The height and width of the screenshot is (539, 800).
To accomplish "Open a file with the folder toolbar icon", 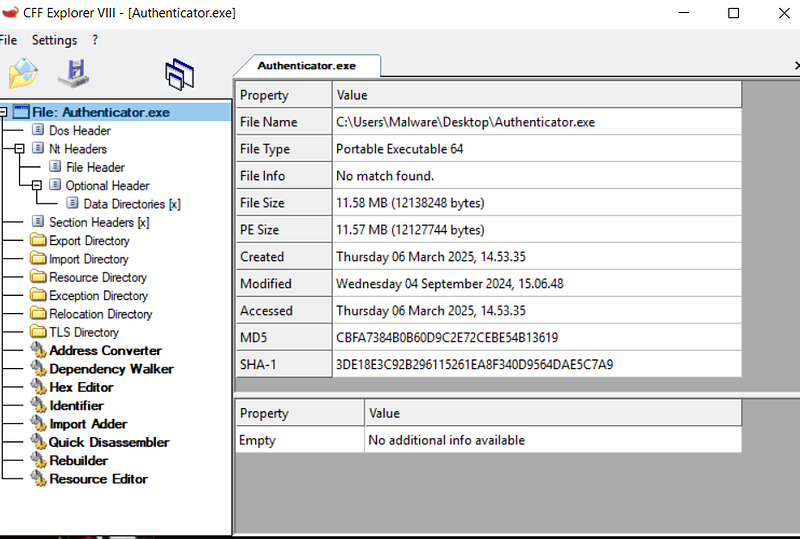I will click(x=23, y=73).
